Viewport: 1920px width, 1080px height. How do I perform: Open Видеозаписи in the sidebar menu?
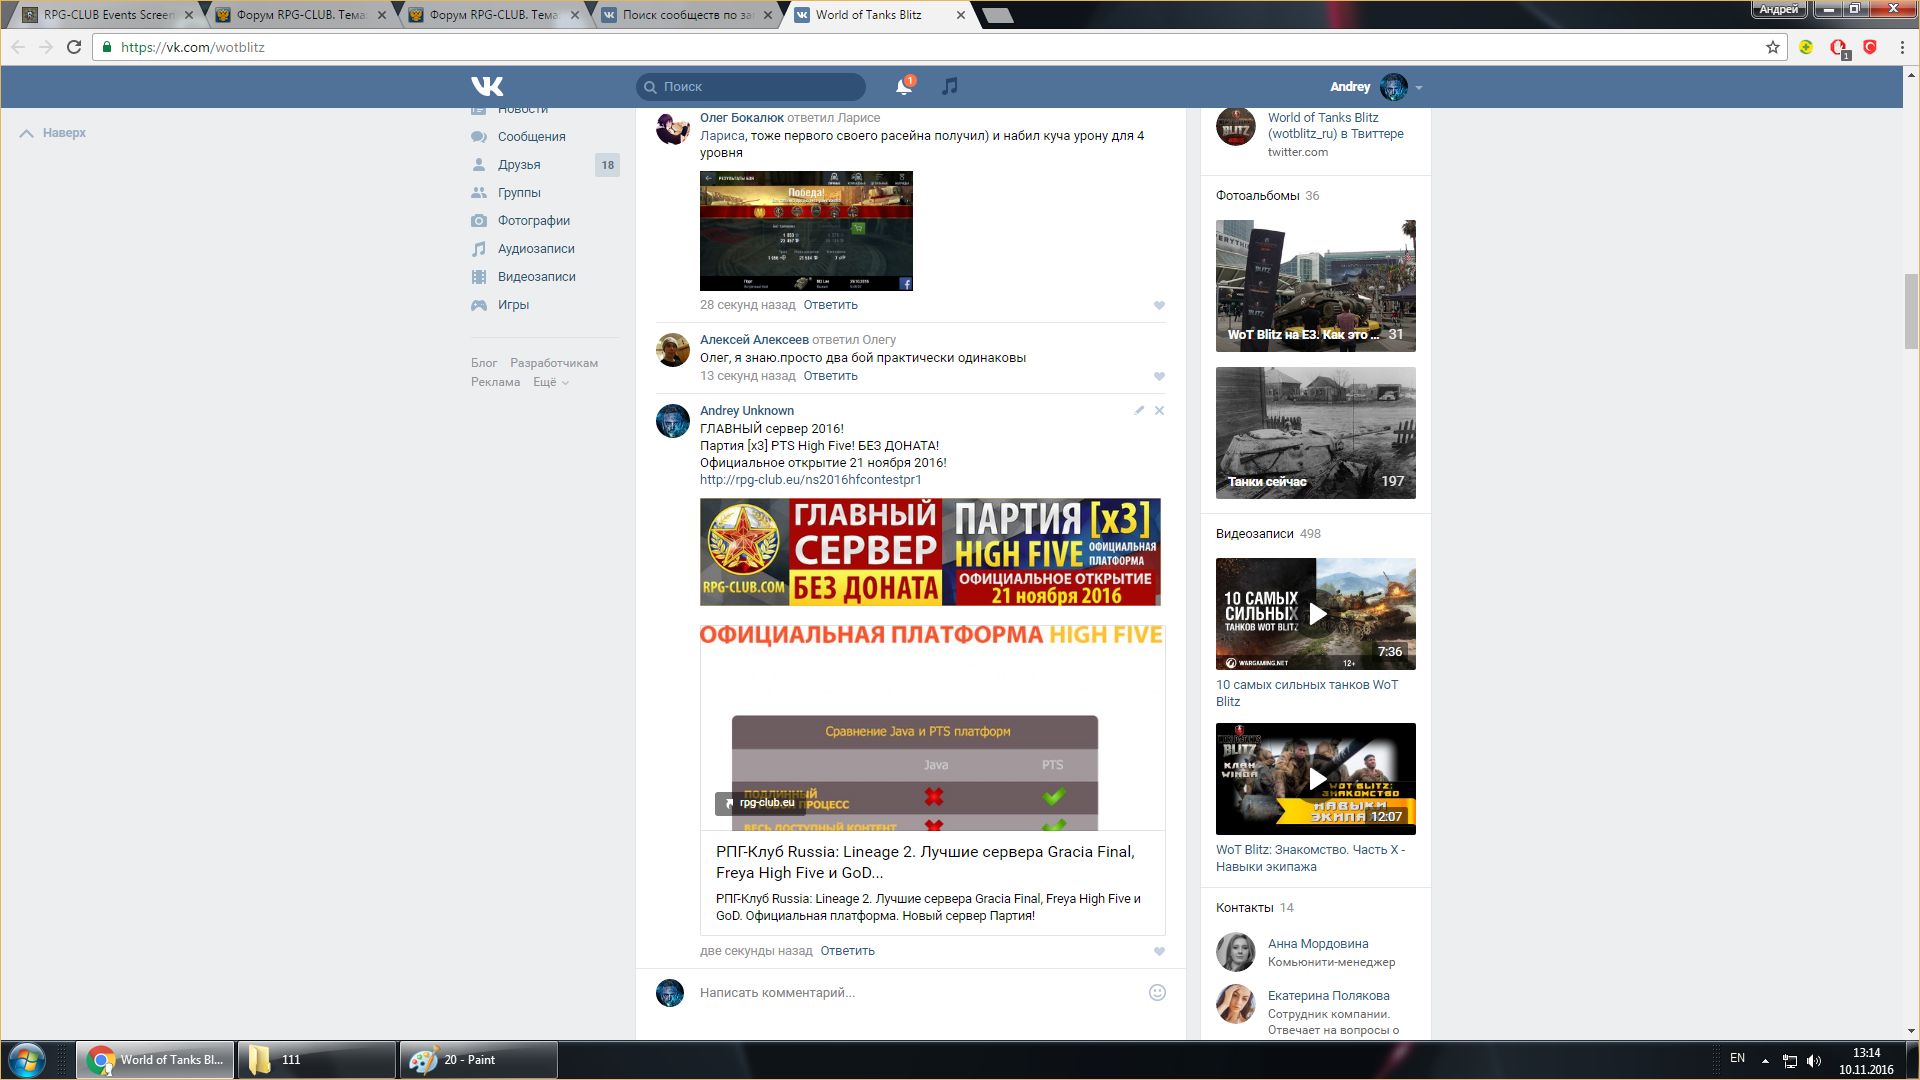(537, 277)
